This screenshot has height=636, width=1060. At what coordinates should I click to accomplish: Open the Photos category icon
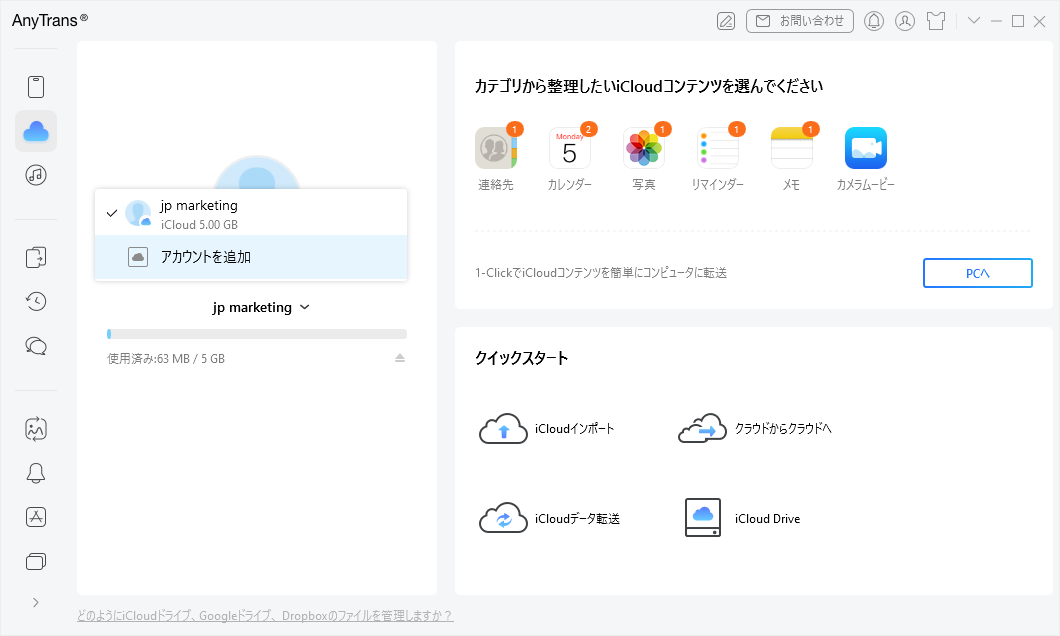tap(644, 149)
